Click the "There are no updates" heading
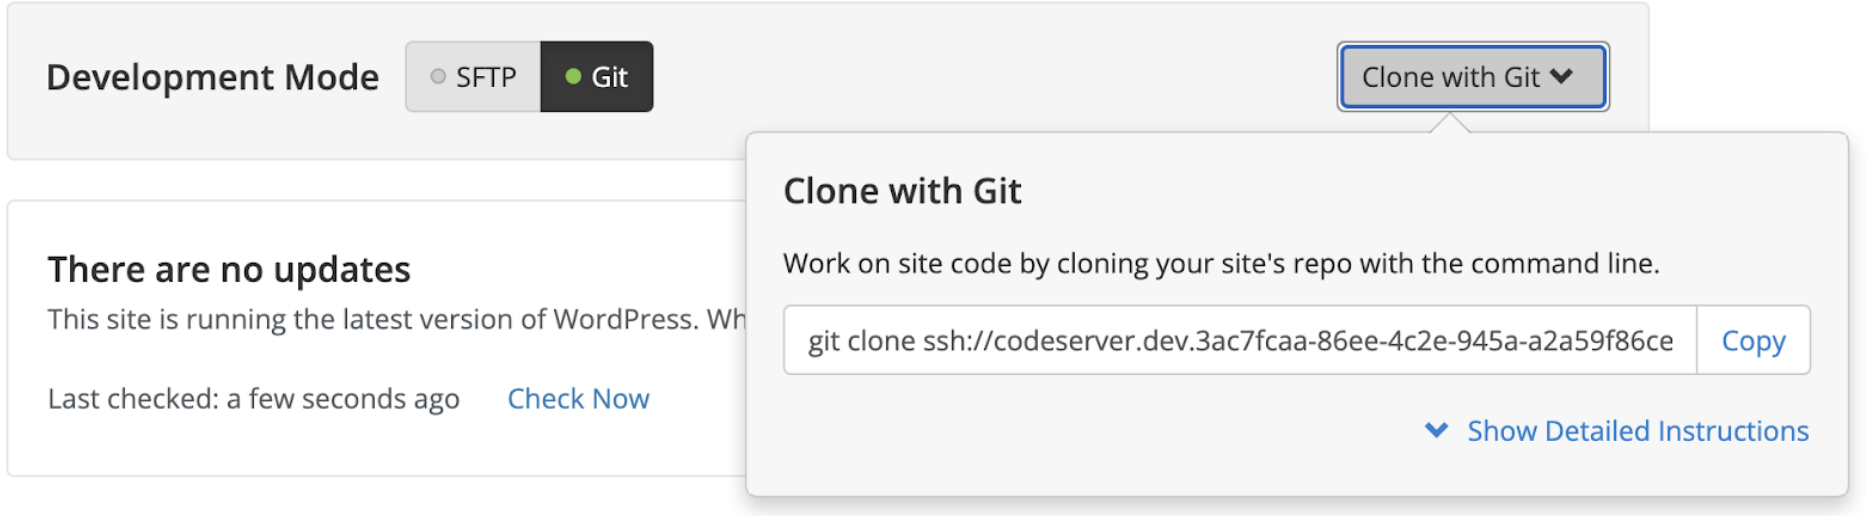Viewport: 1866px width, 516px height. (229, 270)
